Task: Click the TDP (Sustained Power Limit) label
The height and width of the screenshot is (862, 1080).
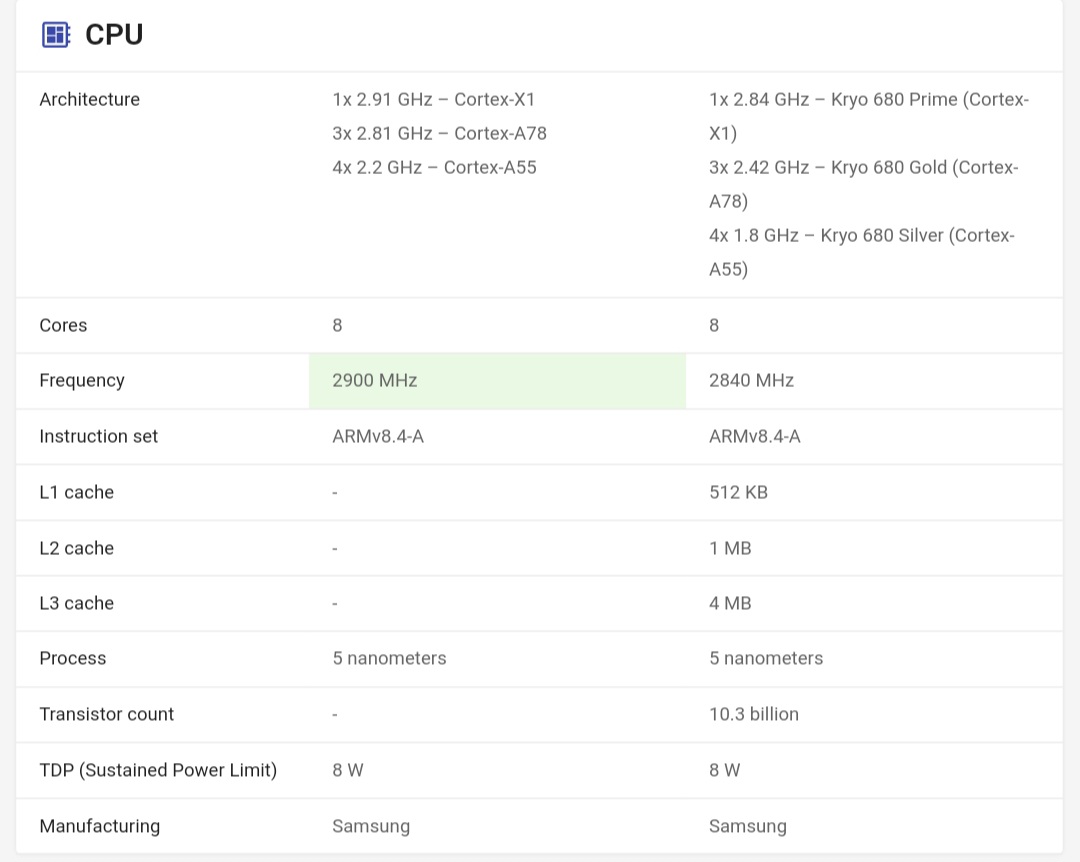Action: tap(158, 770)
